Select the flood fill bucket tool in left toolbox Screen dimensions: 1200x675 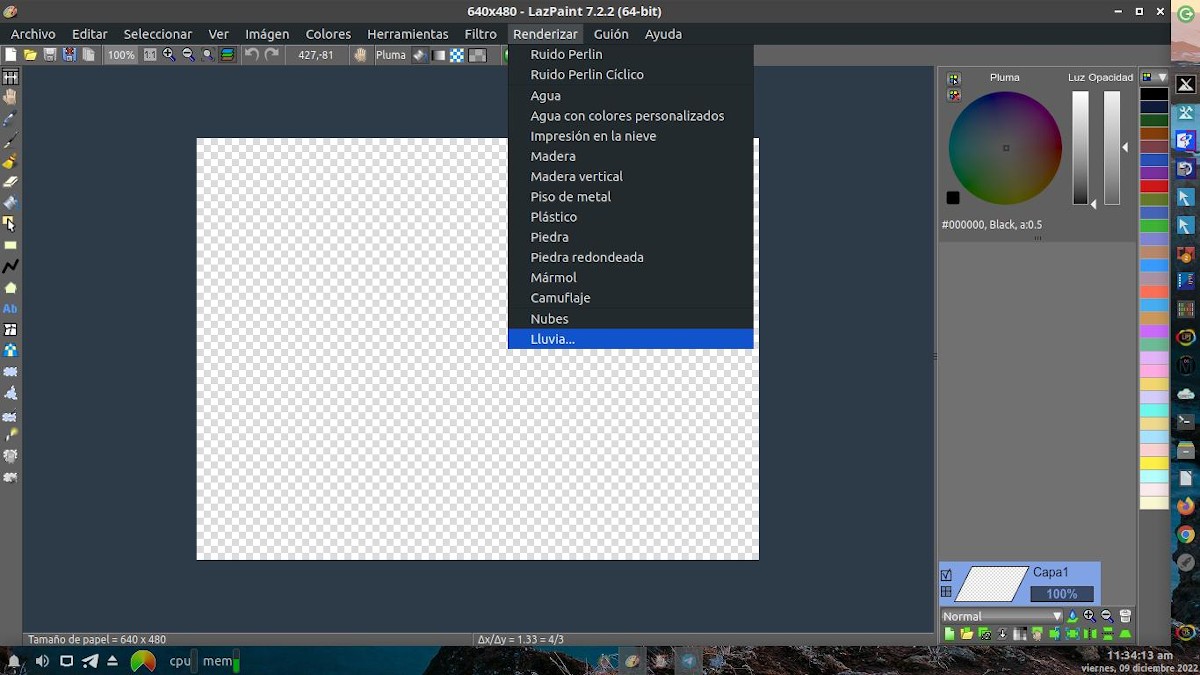(x=10, y=203)
